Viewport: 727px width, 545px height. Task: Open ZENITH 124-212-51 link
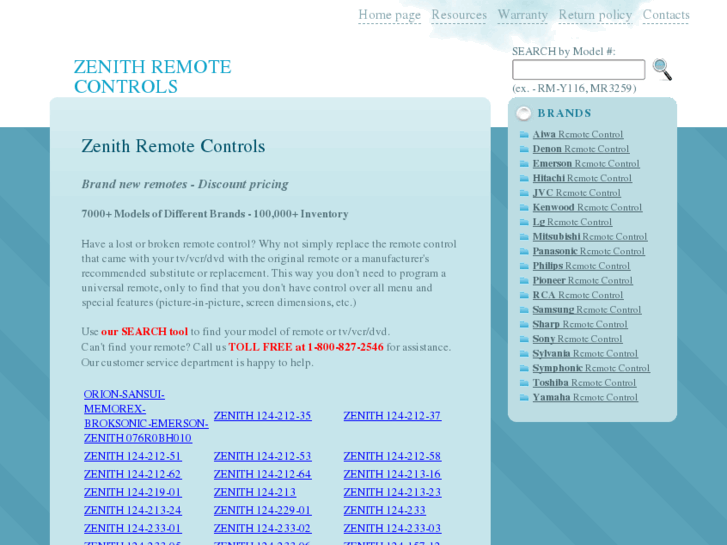click(133, 456)
